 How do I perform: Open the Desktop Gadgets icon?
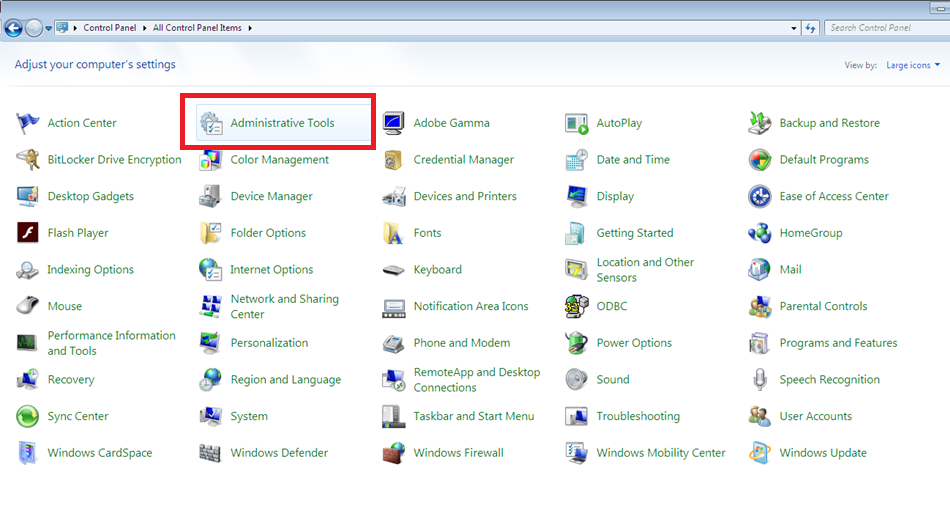pyautogui.click(x=28, y=196)
